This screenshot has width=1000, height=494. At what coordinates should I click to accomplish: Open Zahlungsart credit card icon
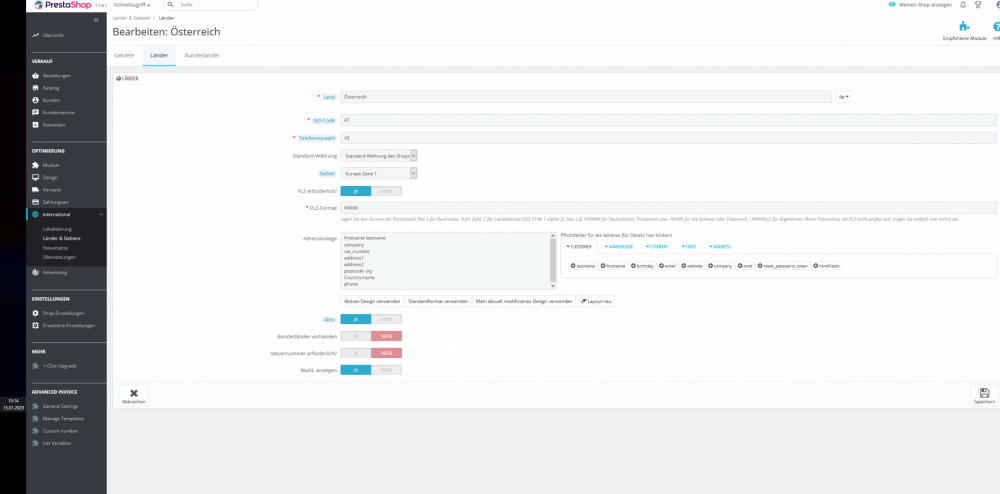click(36, 202)
